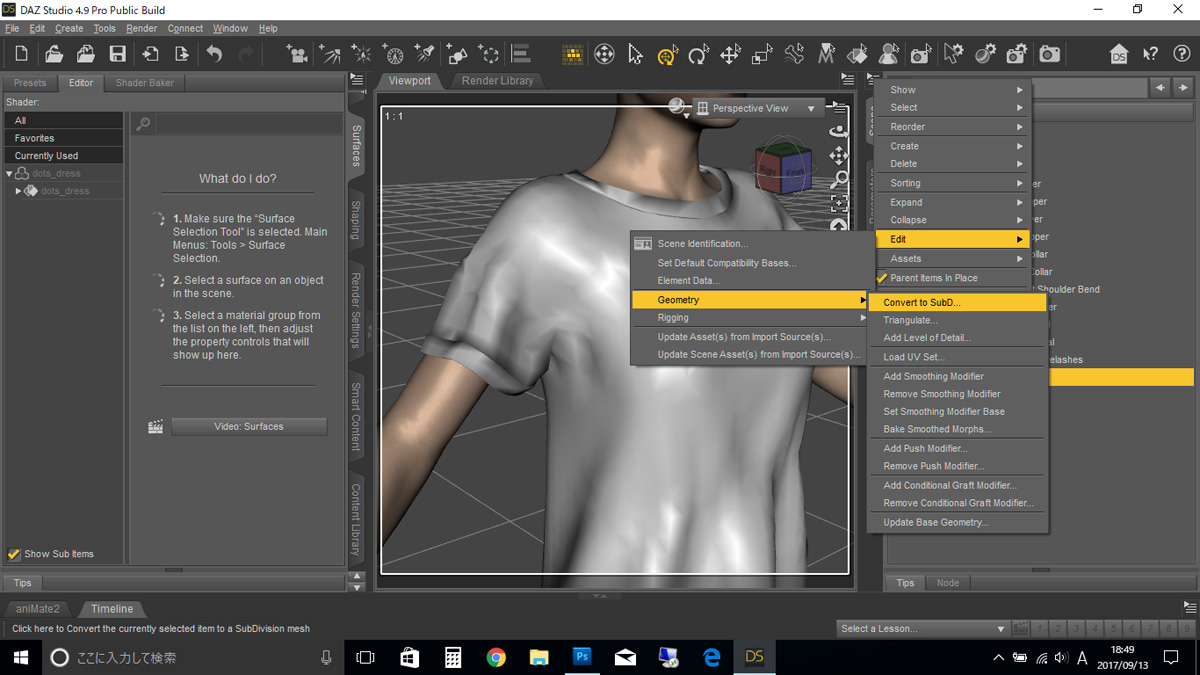Select the All shader filter

click(x=64, y=120)
